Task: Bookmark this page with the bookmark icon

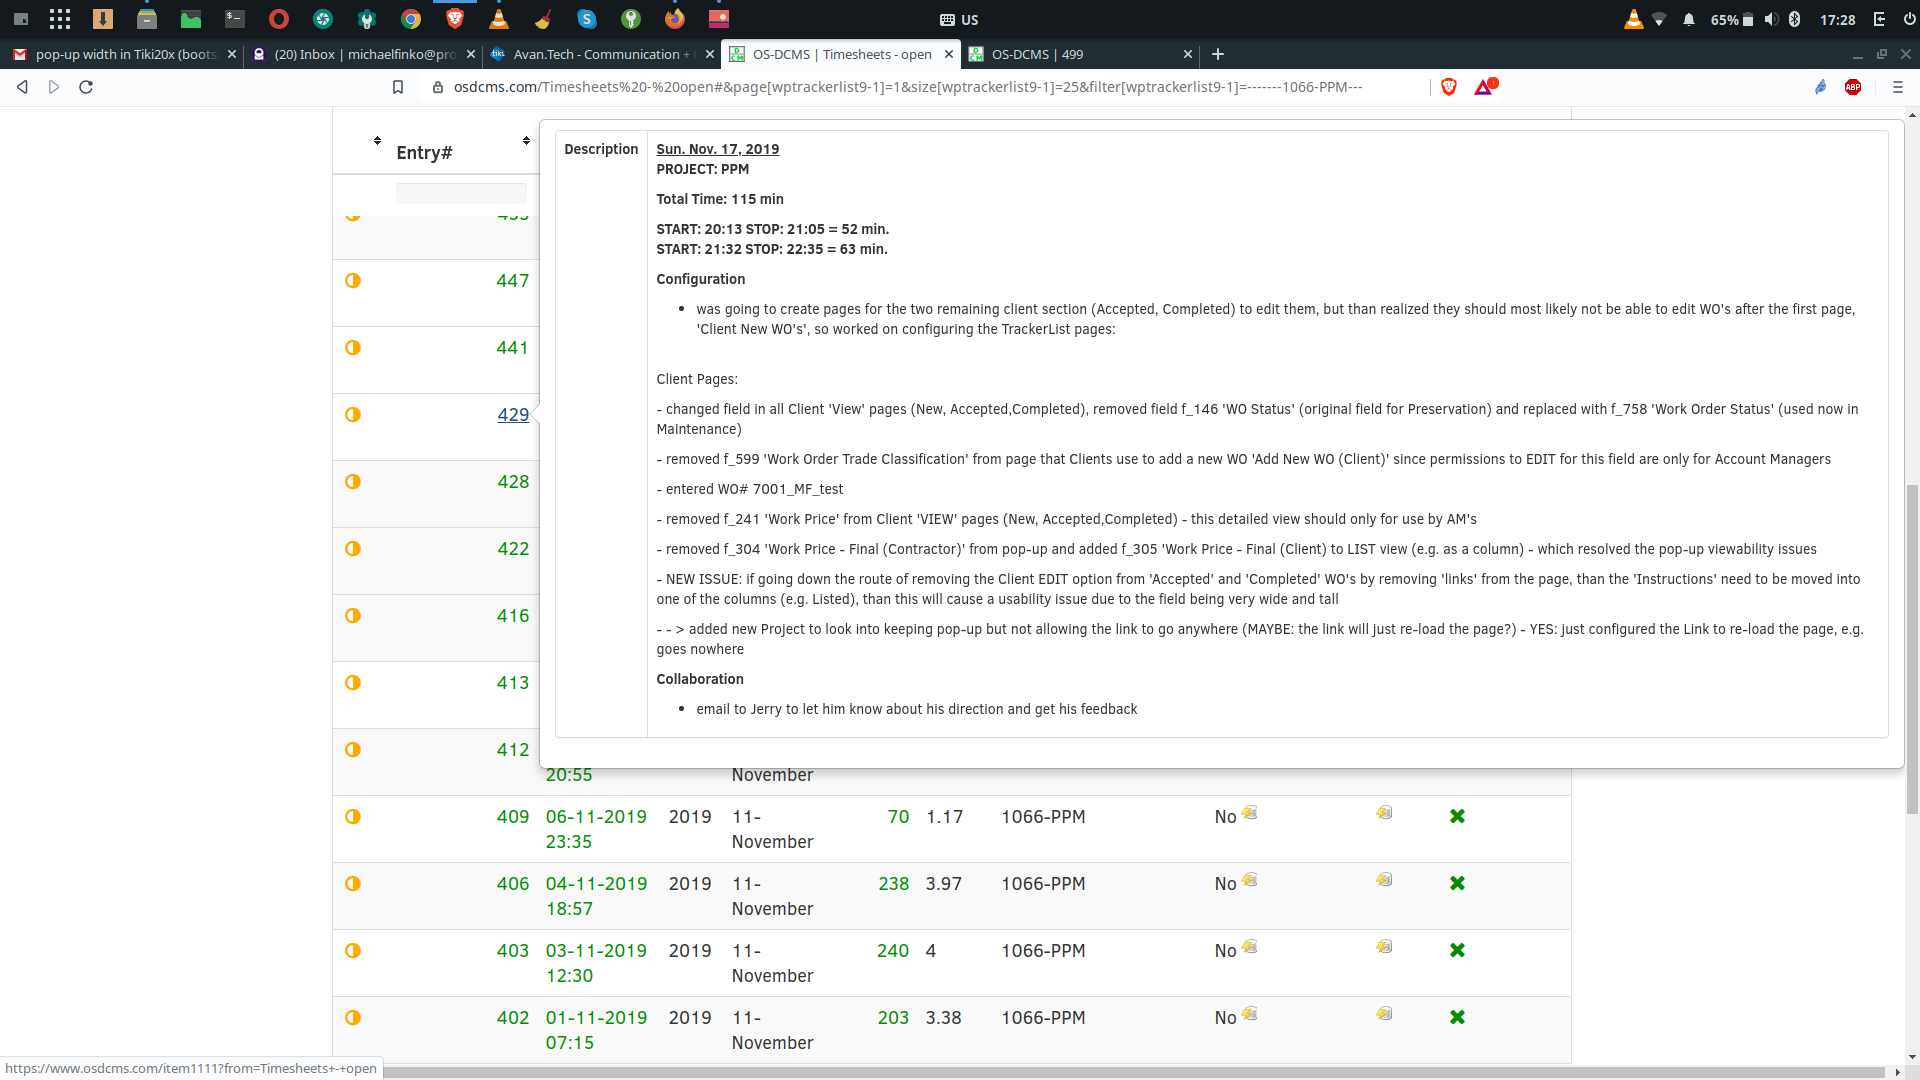Action: pos(398,87)
